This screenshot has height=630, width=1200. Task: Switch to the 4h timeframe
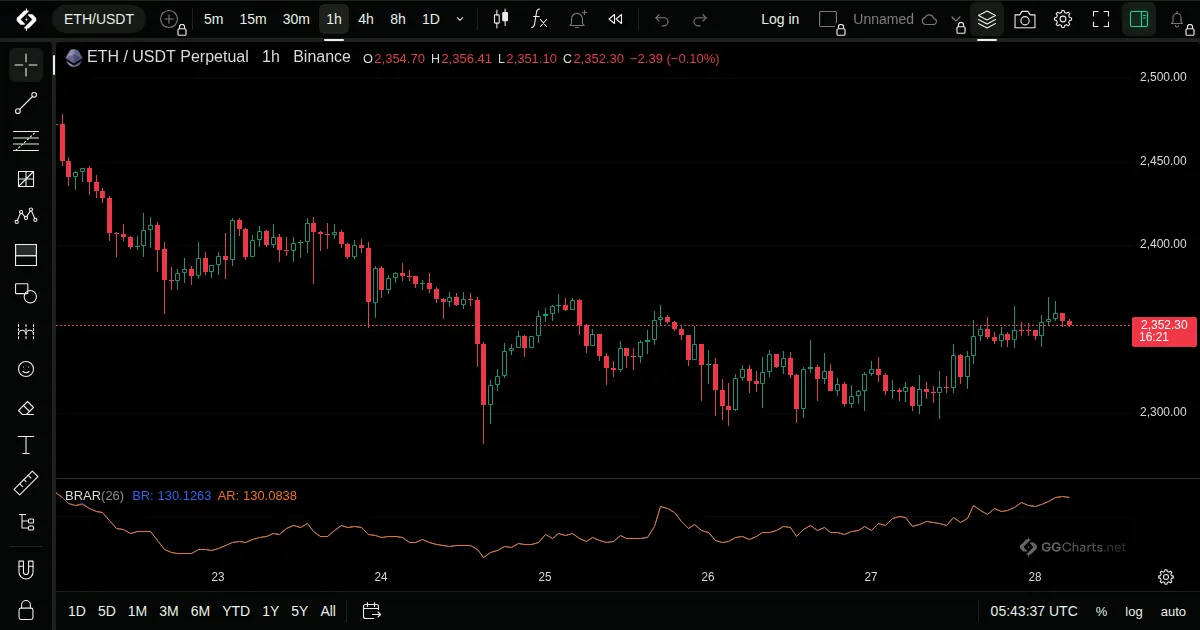pos(366,19)
